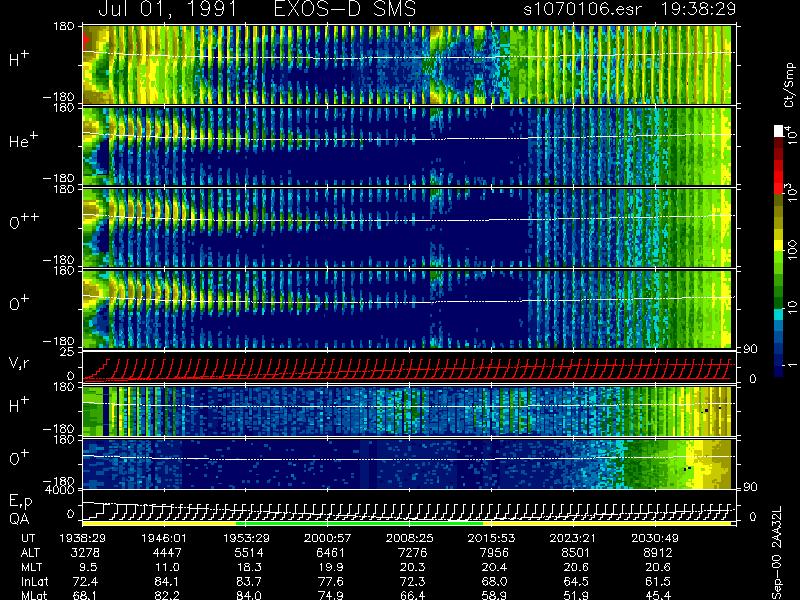
Task: Select MLT value '11.0'
Action: (167, 567)
